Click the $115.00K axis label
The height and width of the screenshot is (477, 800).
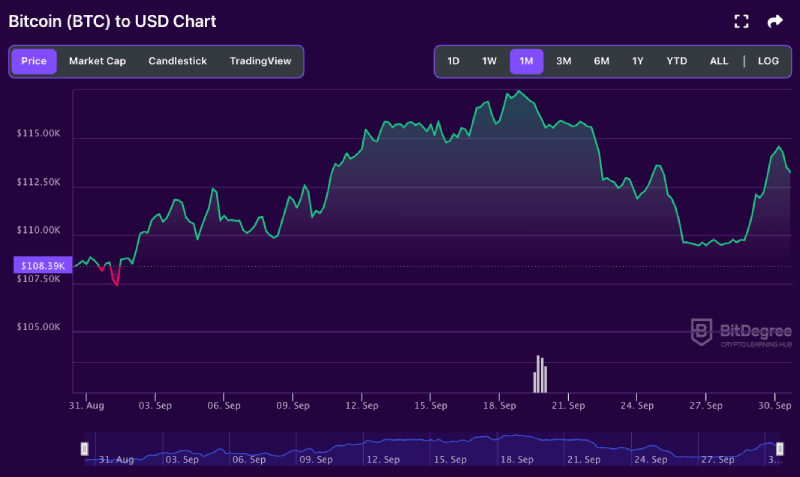coord(38,134)
